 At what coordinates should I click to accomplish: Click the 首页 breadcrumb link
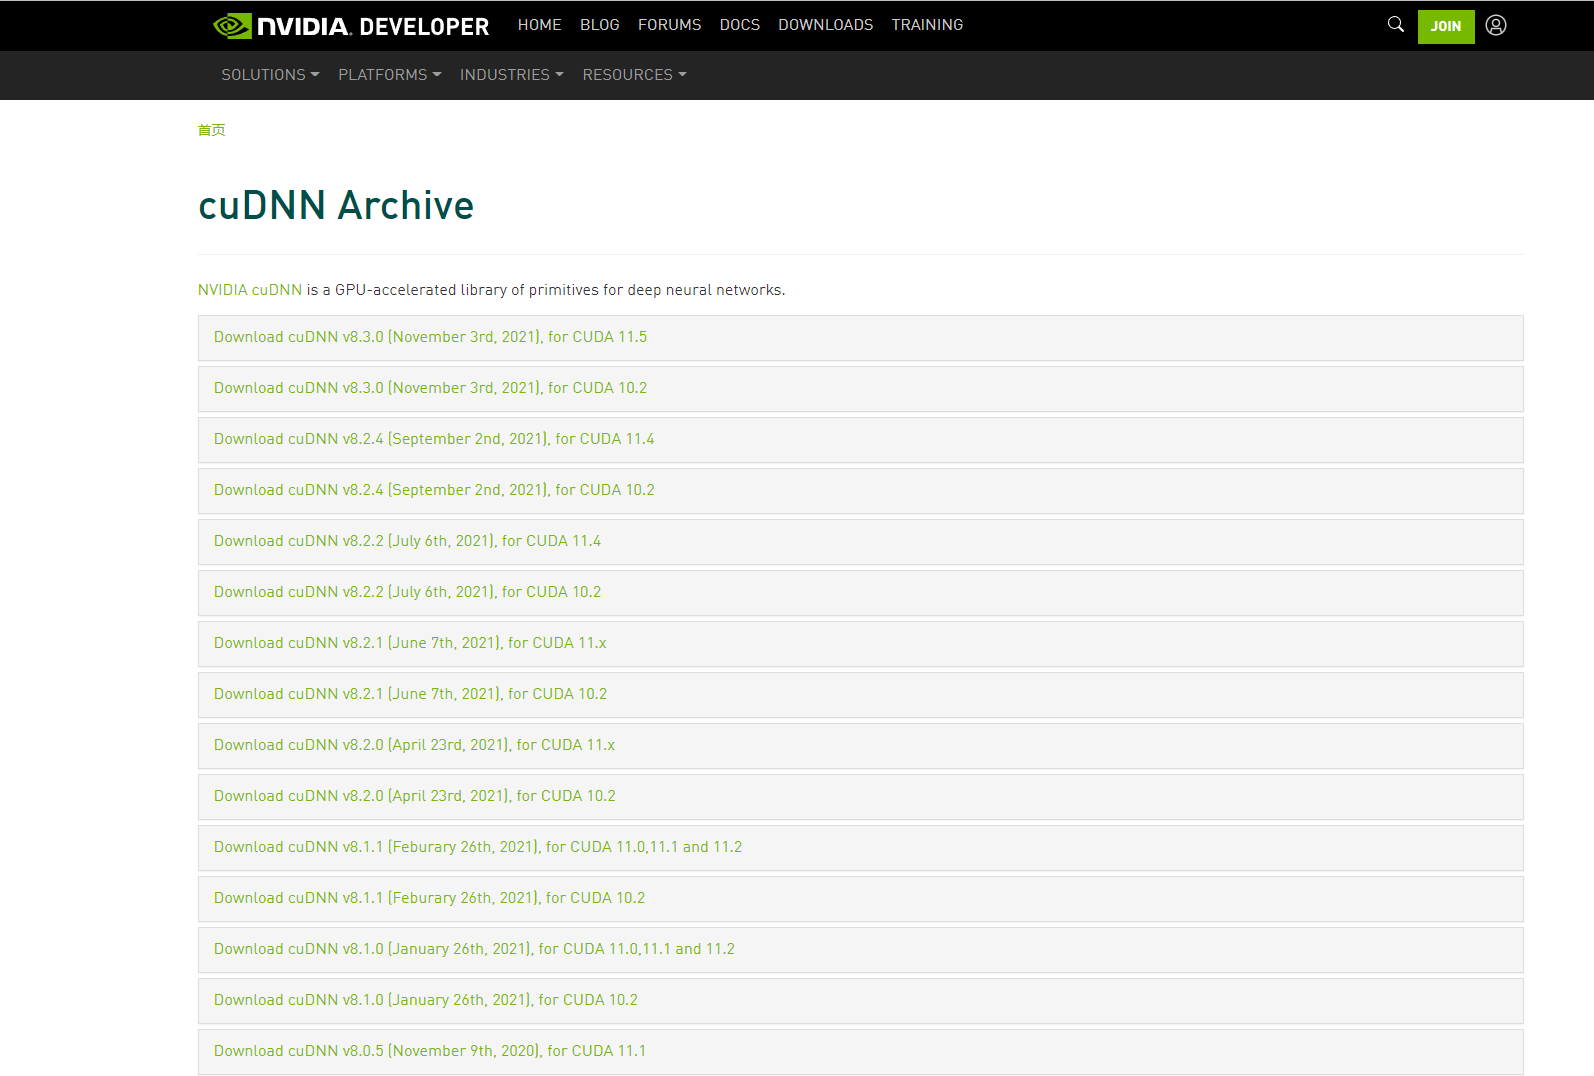[x=211, y=130]
